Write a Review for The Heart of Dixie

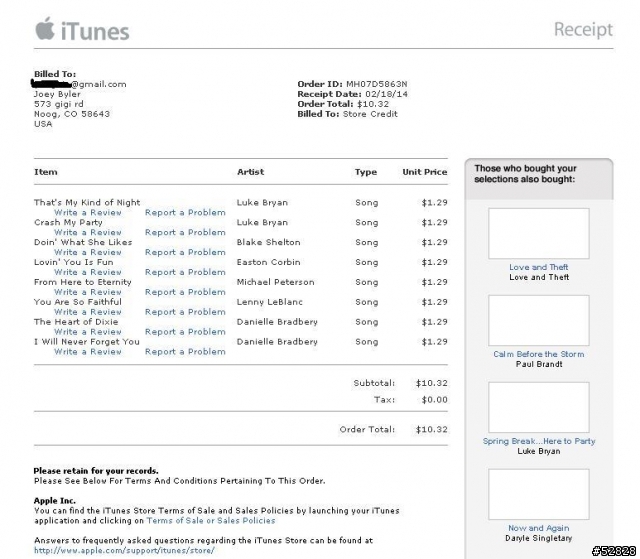coord(88,332)
